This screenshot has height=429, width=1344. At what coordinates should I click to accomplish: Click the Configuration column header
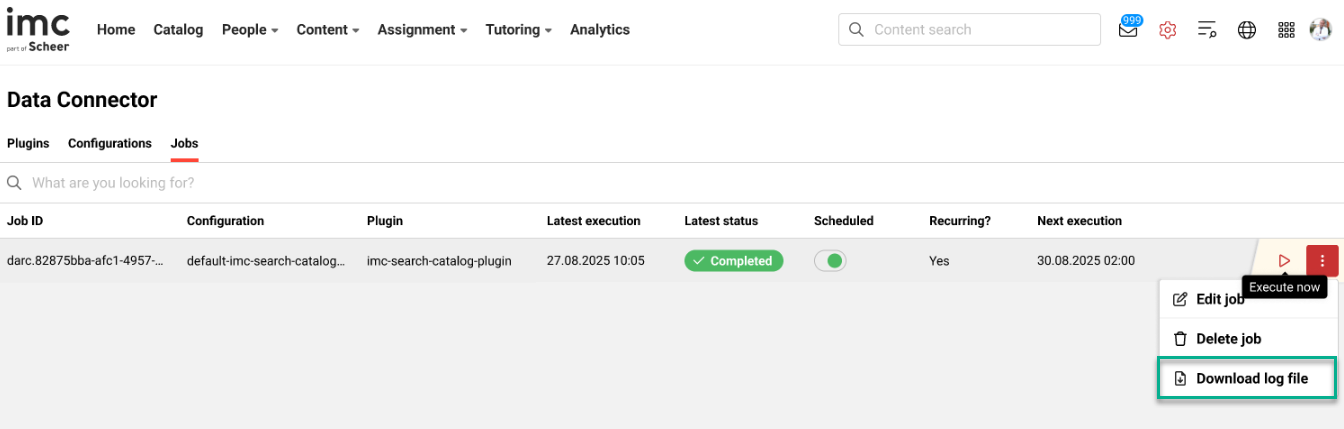[x=225, y=221]
